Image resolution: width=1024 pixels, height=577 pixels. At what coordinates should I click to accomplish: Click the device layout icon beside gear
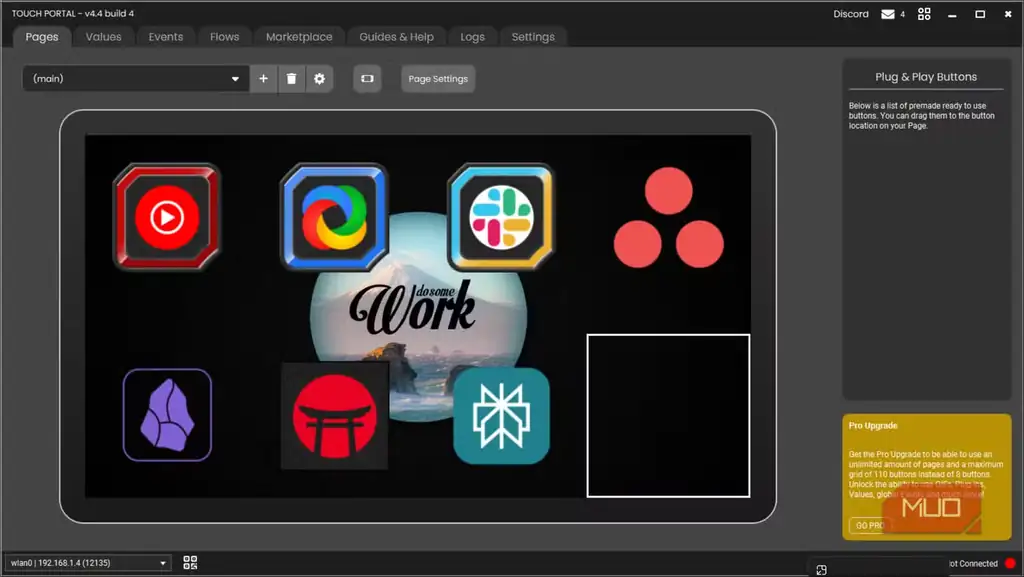[x=367, y=78]
